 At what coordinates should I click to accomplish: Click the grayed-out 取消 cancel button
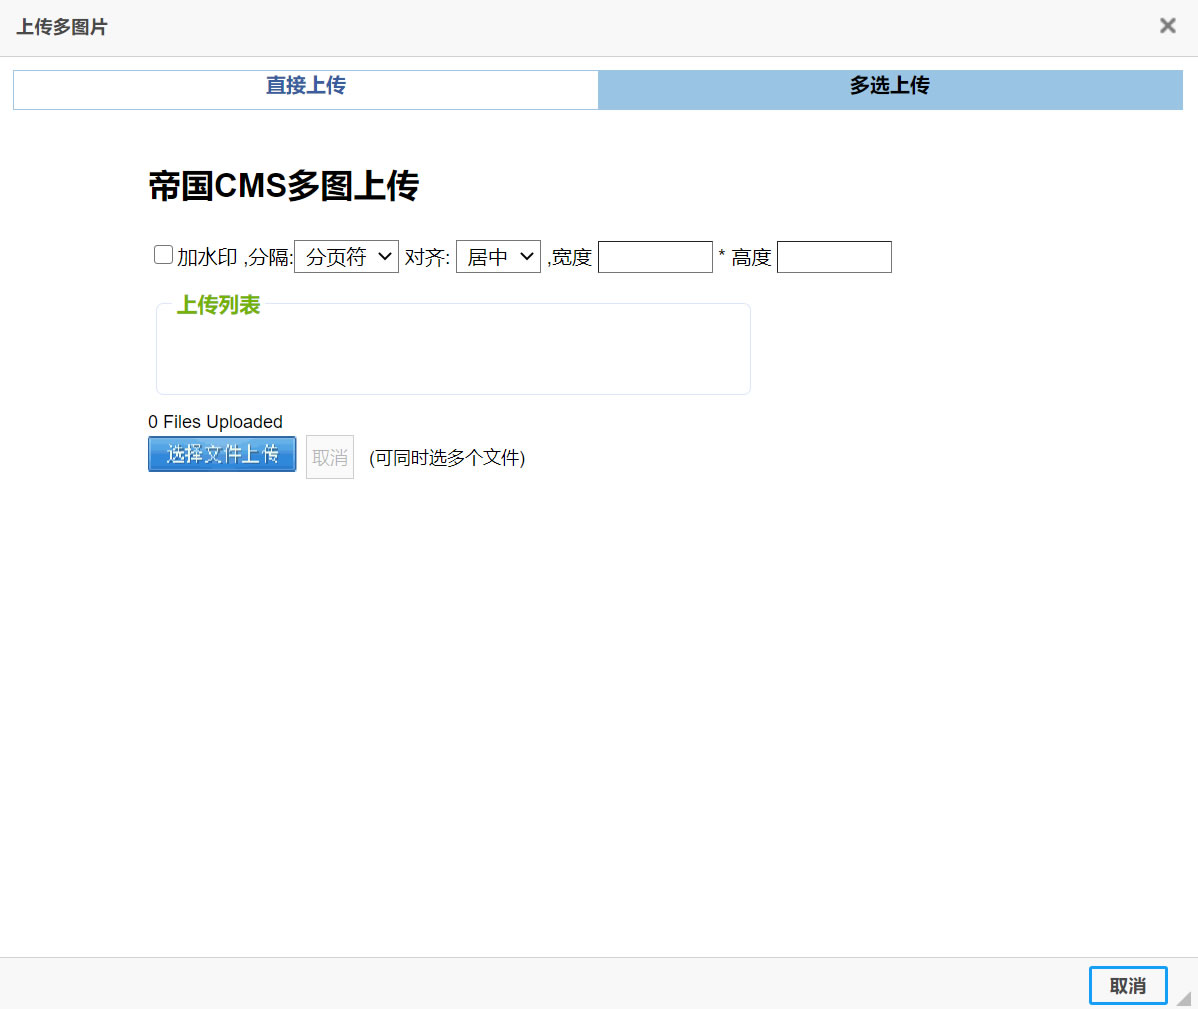[329, 456]
